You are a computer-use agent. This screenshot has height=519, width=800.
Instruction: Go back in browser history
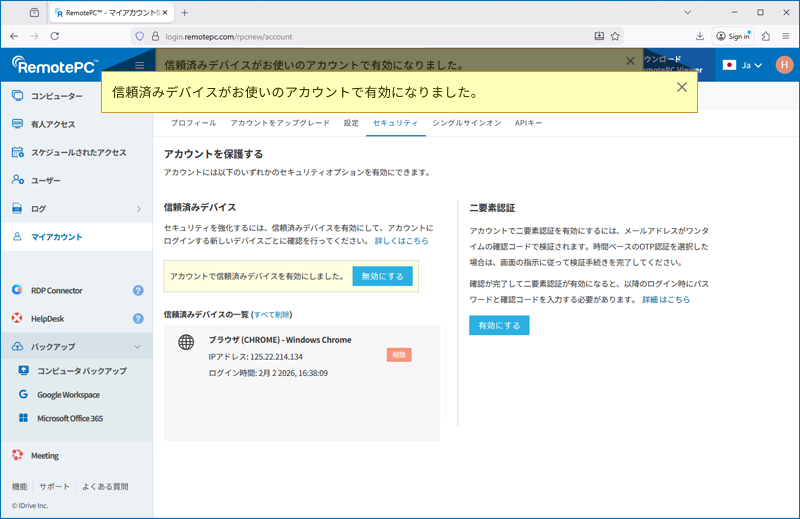point(14,36)
